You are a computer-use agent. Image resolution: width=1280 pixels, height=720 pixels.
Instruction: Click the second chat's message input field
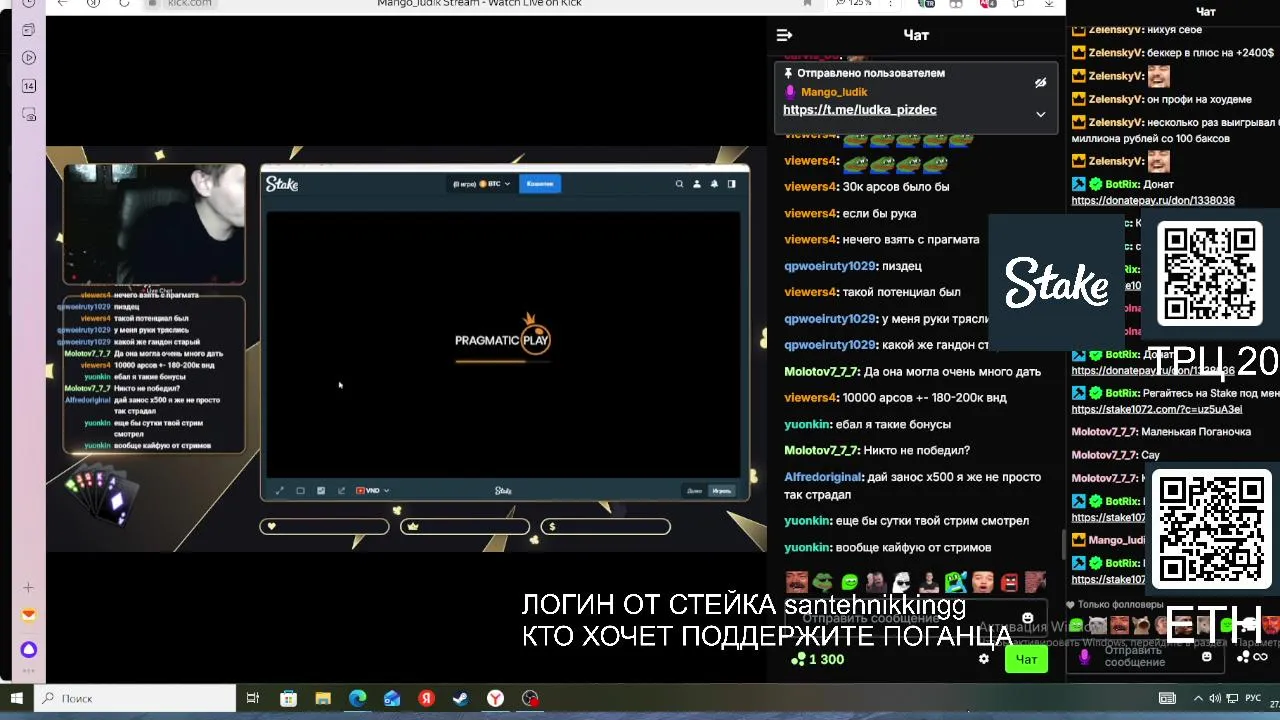point(1146,657)
